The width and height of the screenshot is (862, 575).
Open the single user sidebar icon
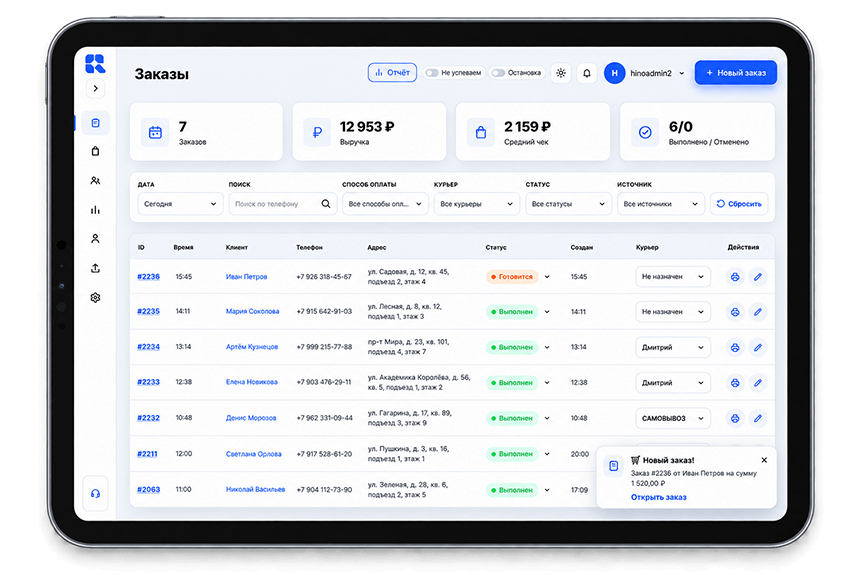(x=96, y=239)
